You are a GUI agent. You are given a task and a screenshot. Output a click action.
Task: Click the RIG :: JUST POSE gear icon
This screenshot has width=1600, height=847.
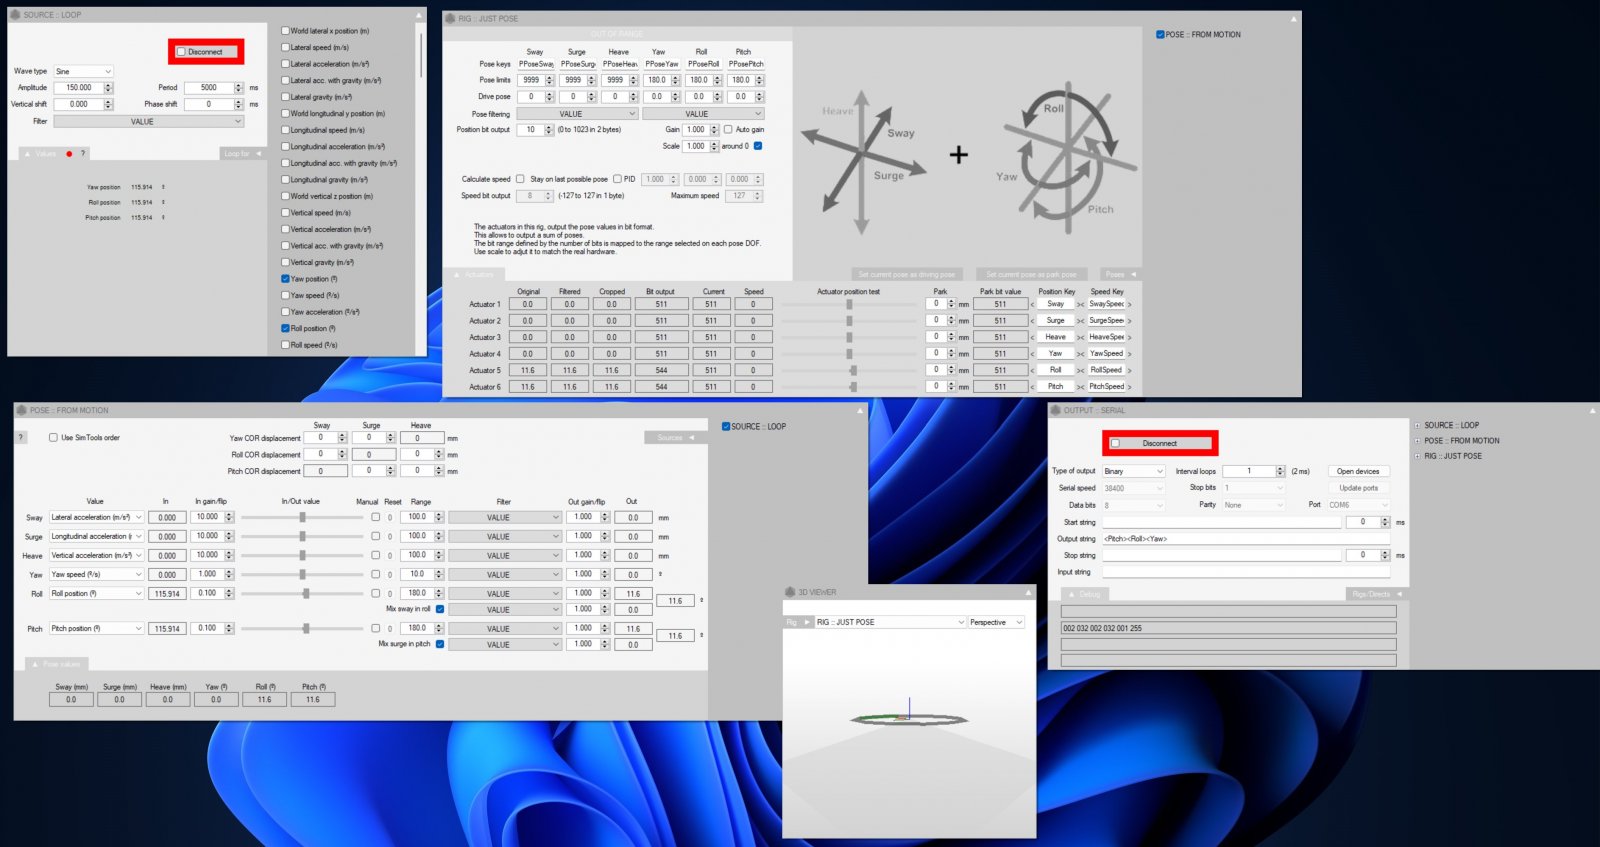(x=451, y=18)
